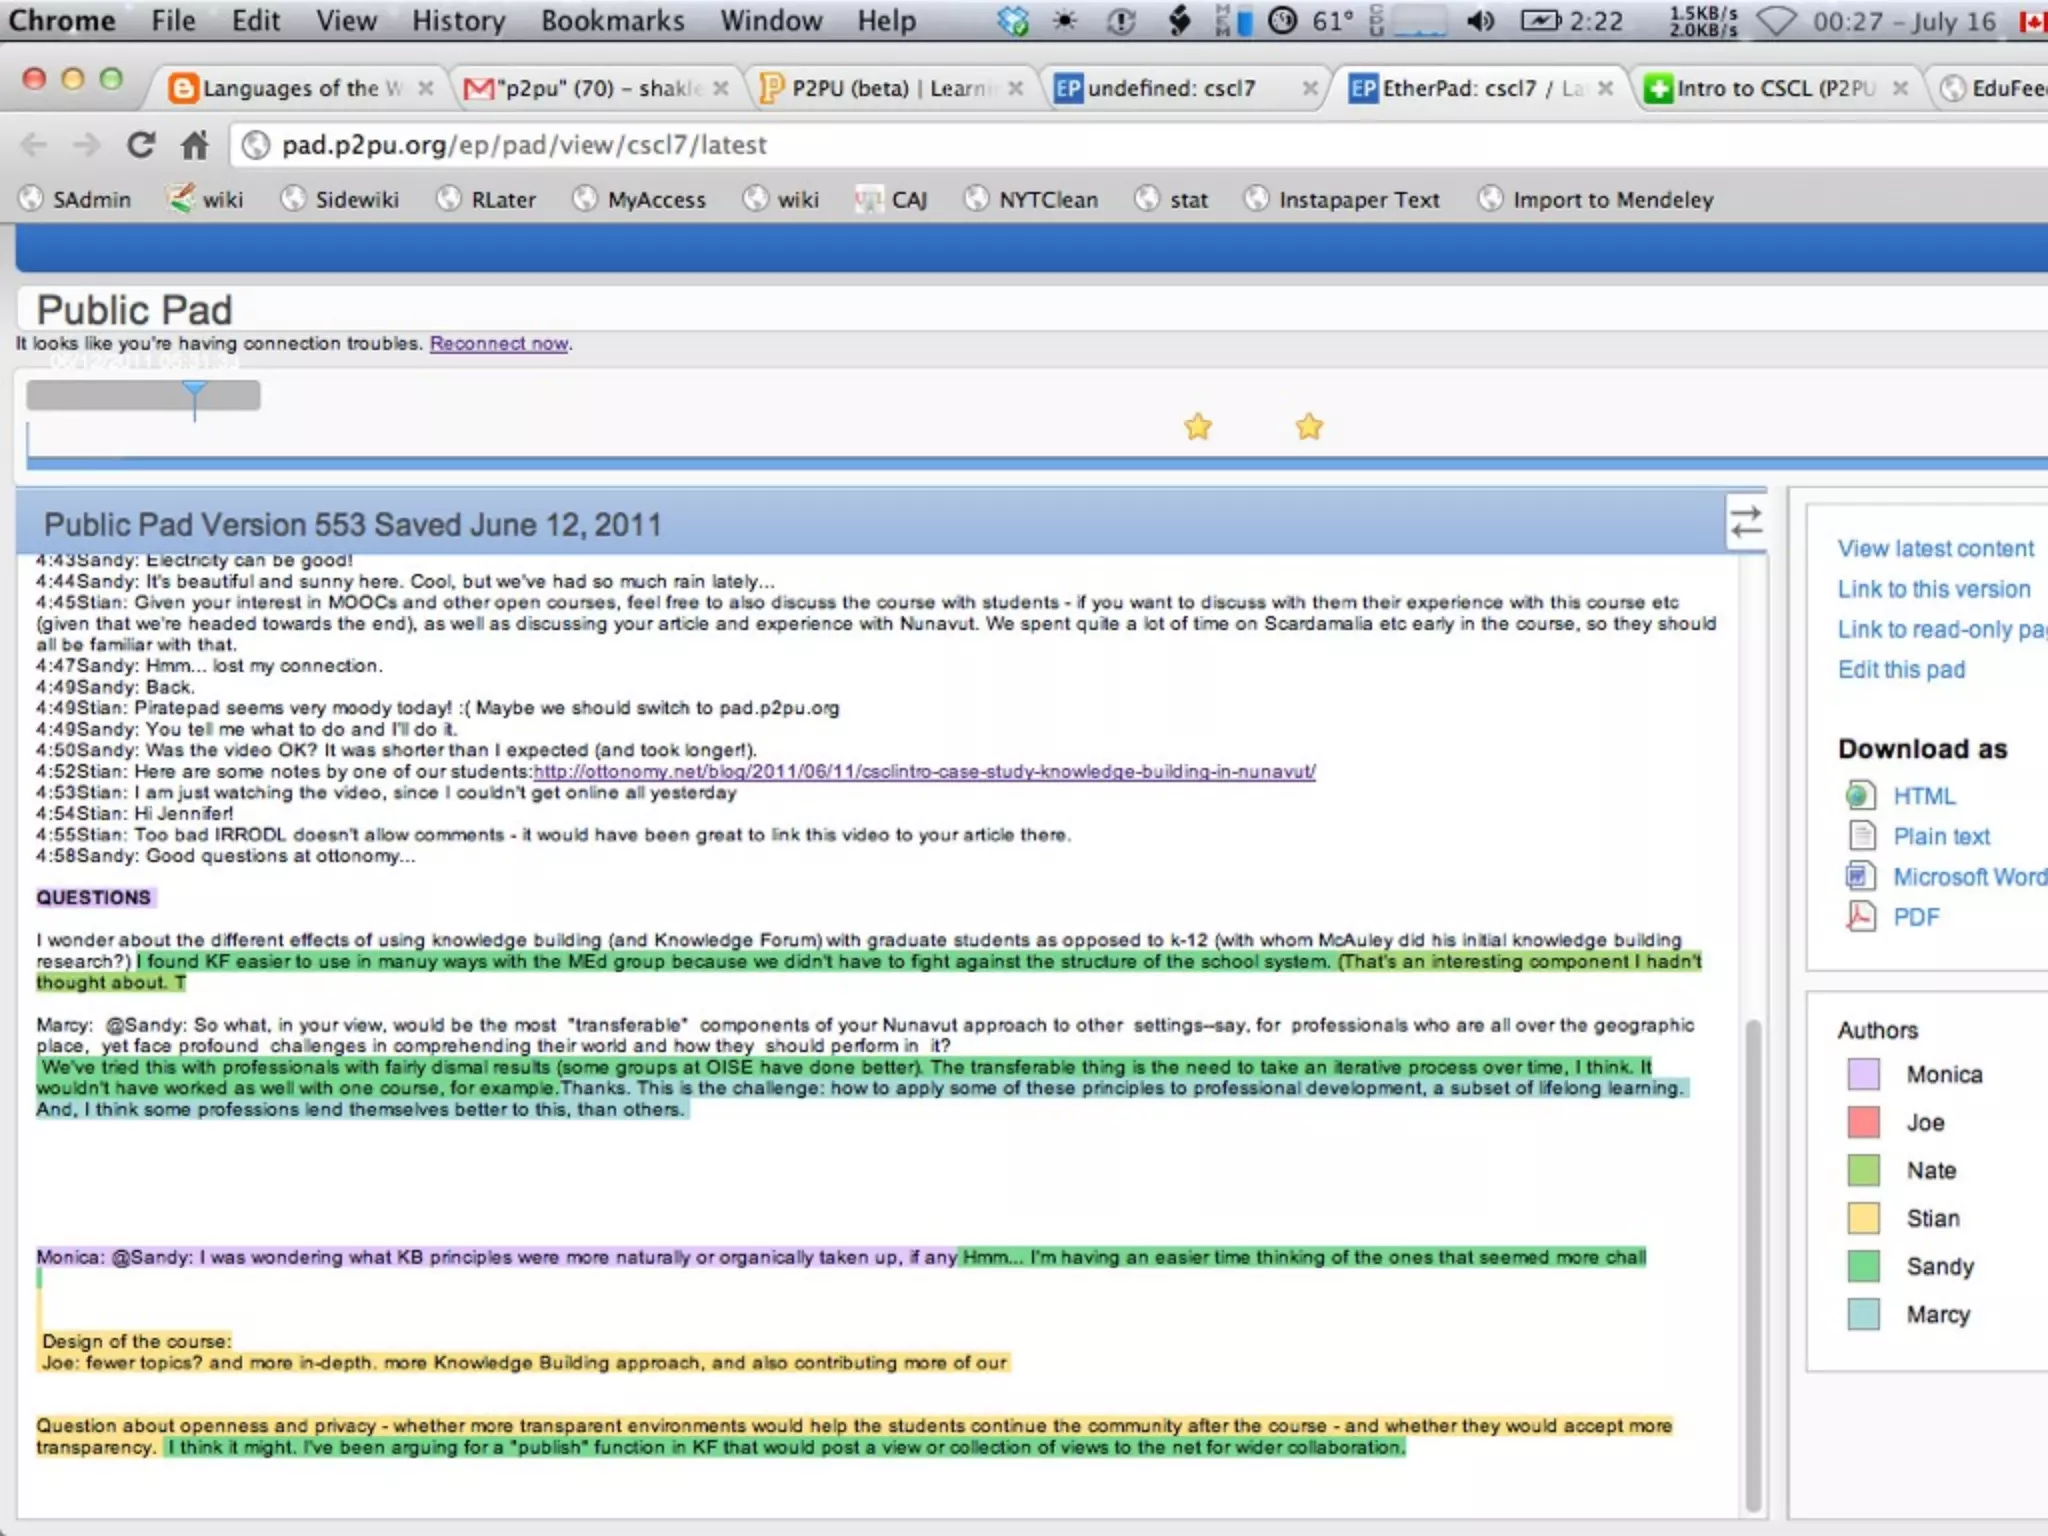Click the Reconnect now link
The height and width of the screenshot is (1536, 2048).
coord(499,344)
